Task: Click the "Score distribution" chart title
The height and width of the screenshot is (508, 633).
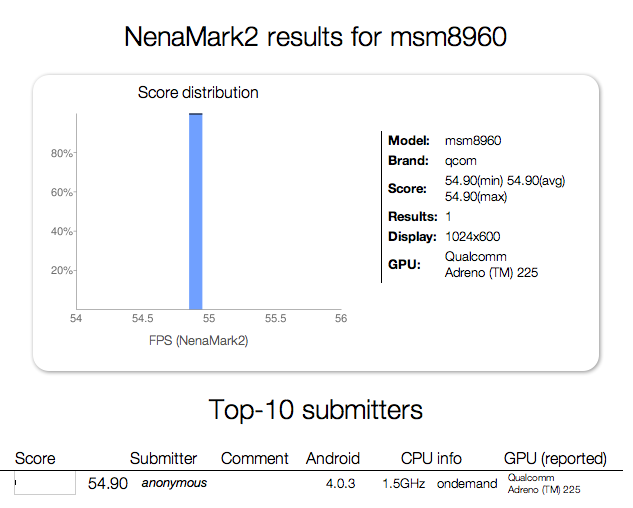Action: click(198, 93)
